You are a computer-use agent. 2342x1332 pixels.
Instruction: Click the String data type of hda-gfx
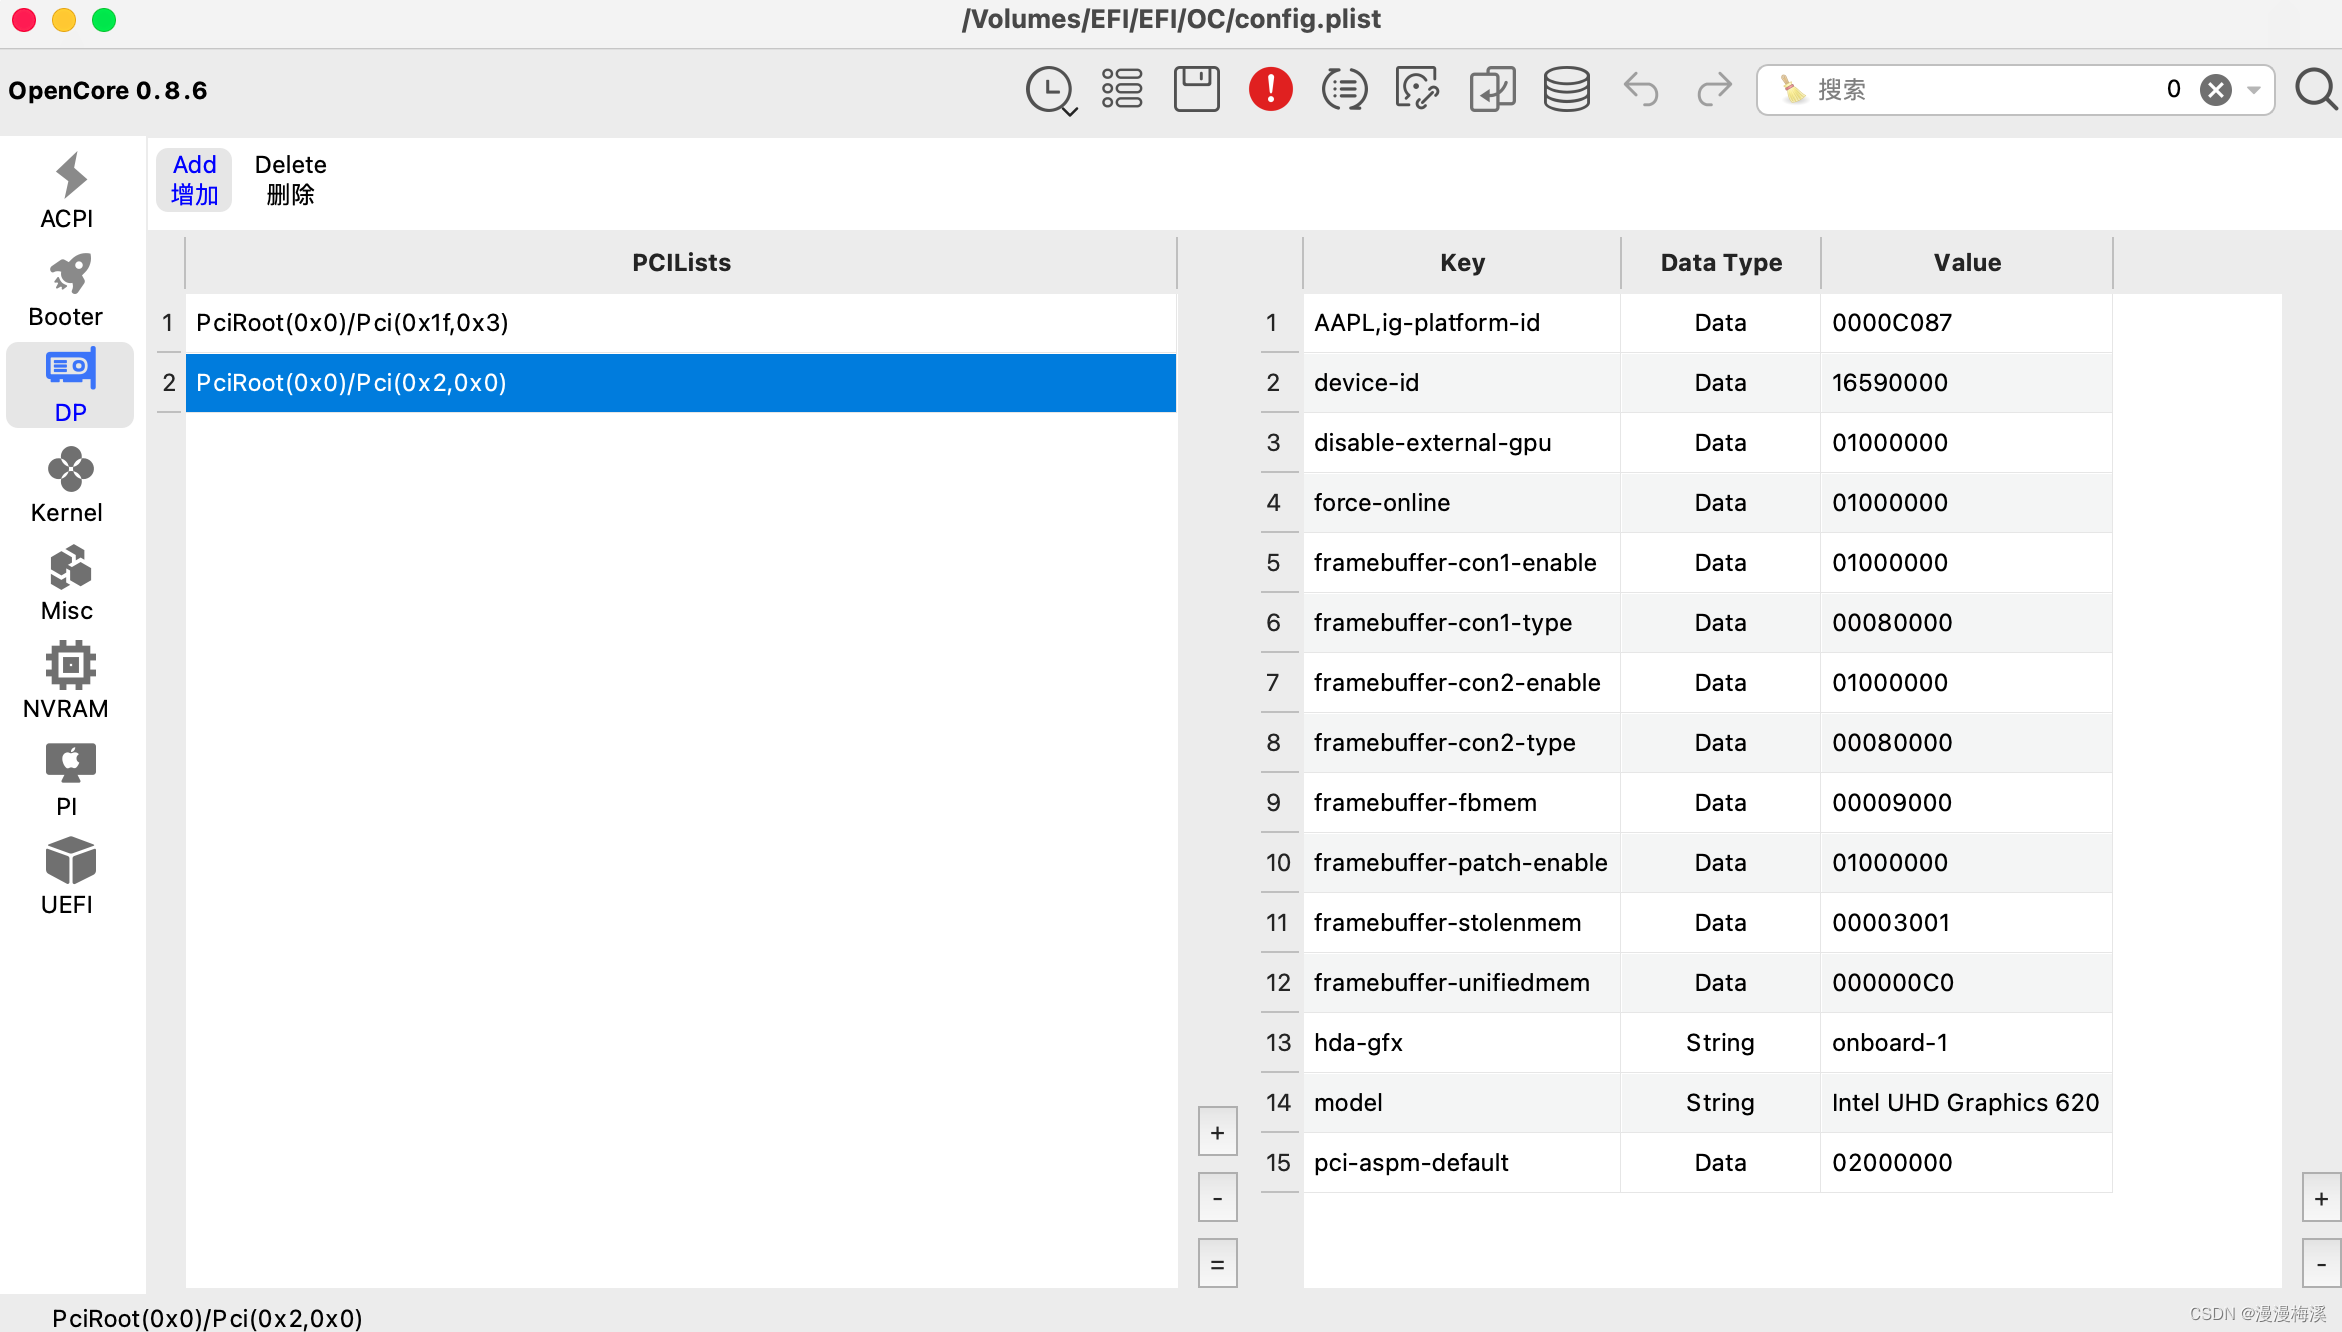point(1721,1043)
